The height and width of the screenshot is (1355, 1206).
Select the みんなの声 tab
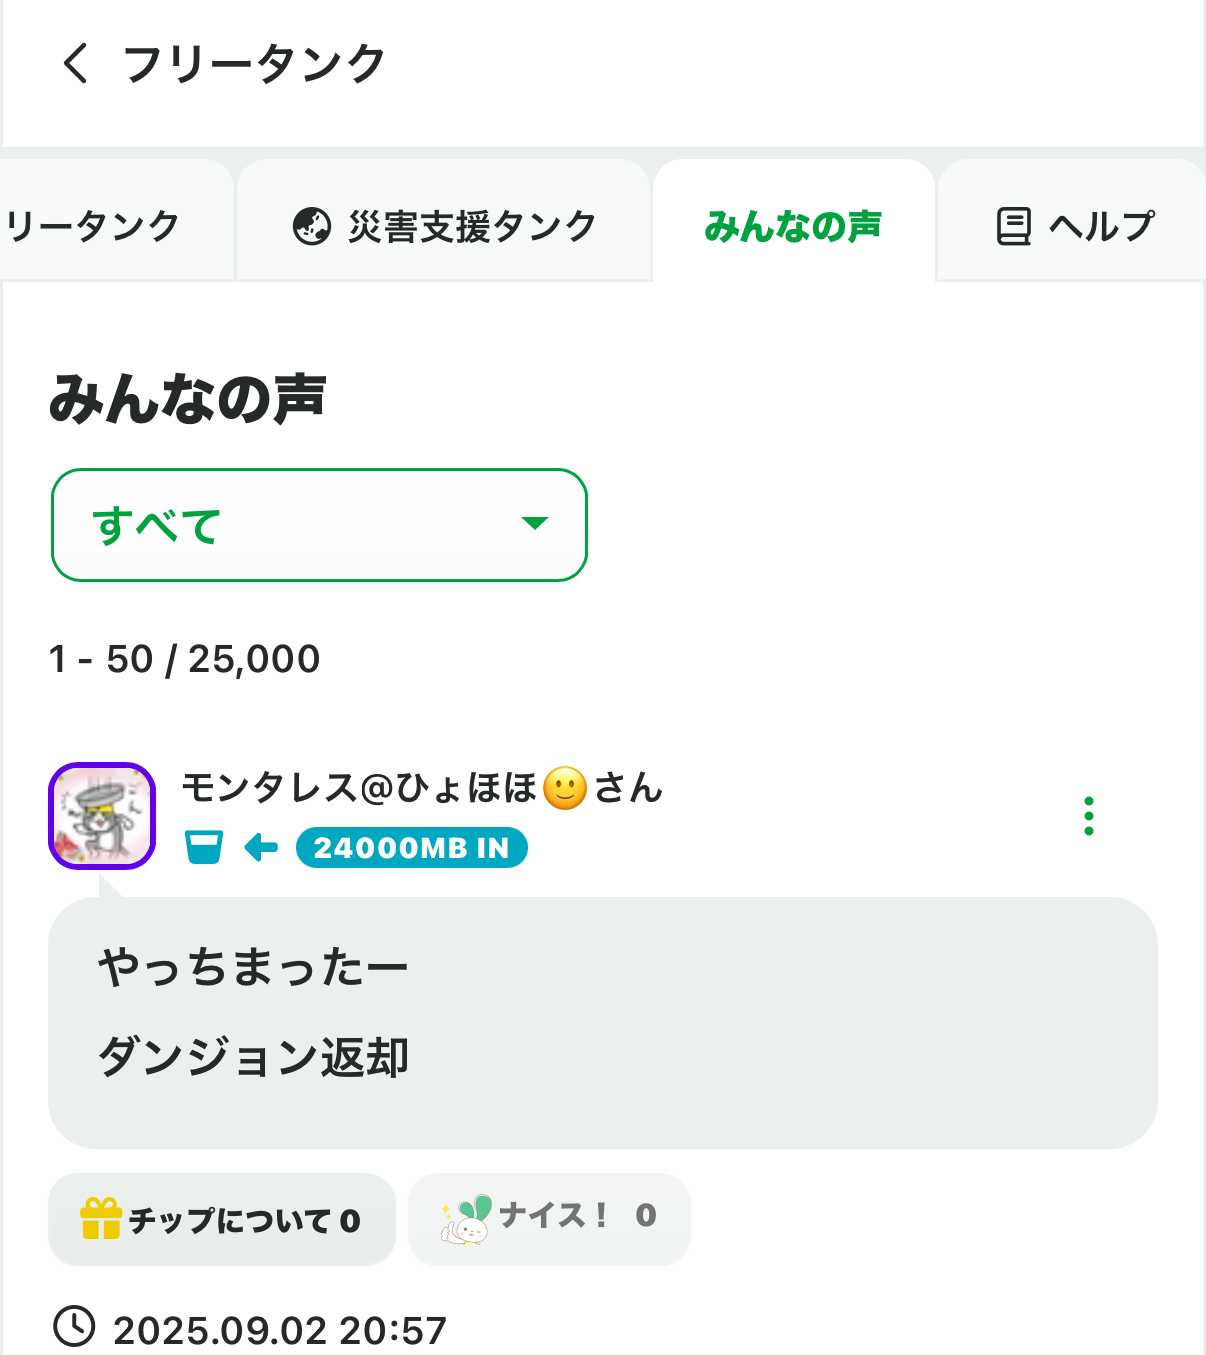793,226
